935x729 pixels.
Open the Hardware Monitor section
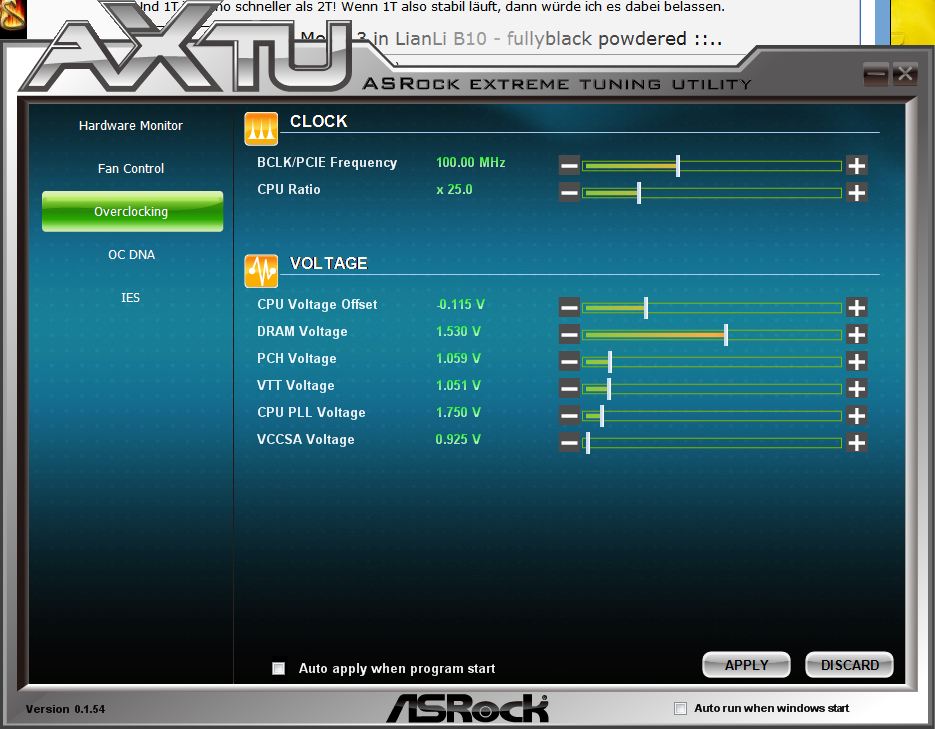coord(131,126)
